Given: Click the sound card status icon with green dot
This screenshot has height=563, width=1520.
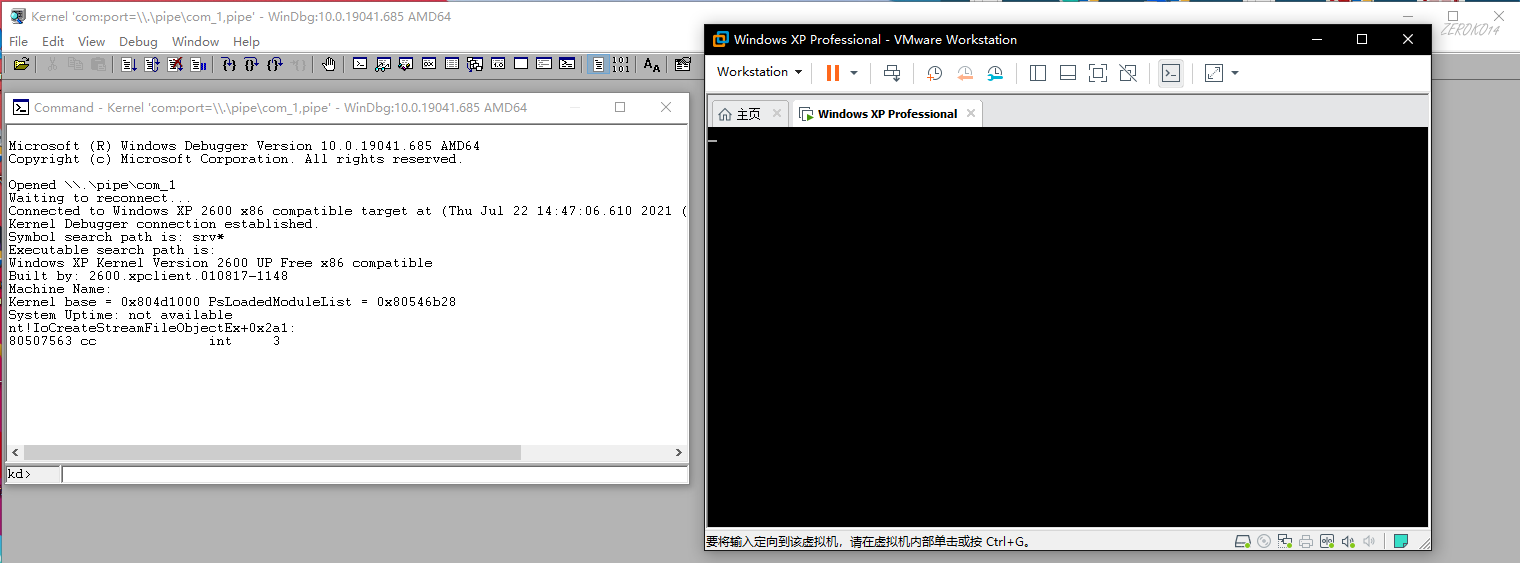Looking at the screenshot, I should (1348, 541).
